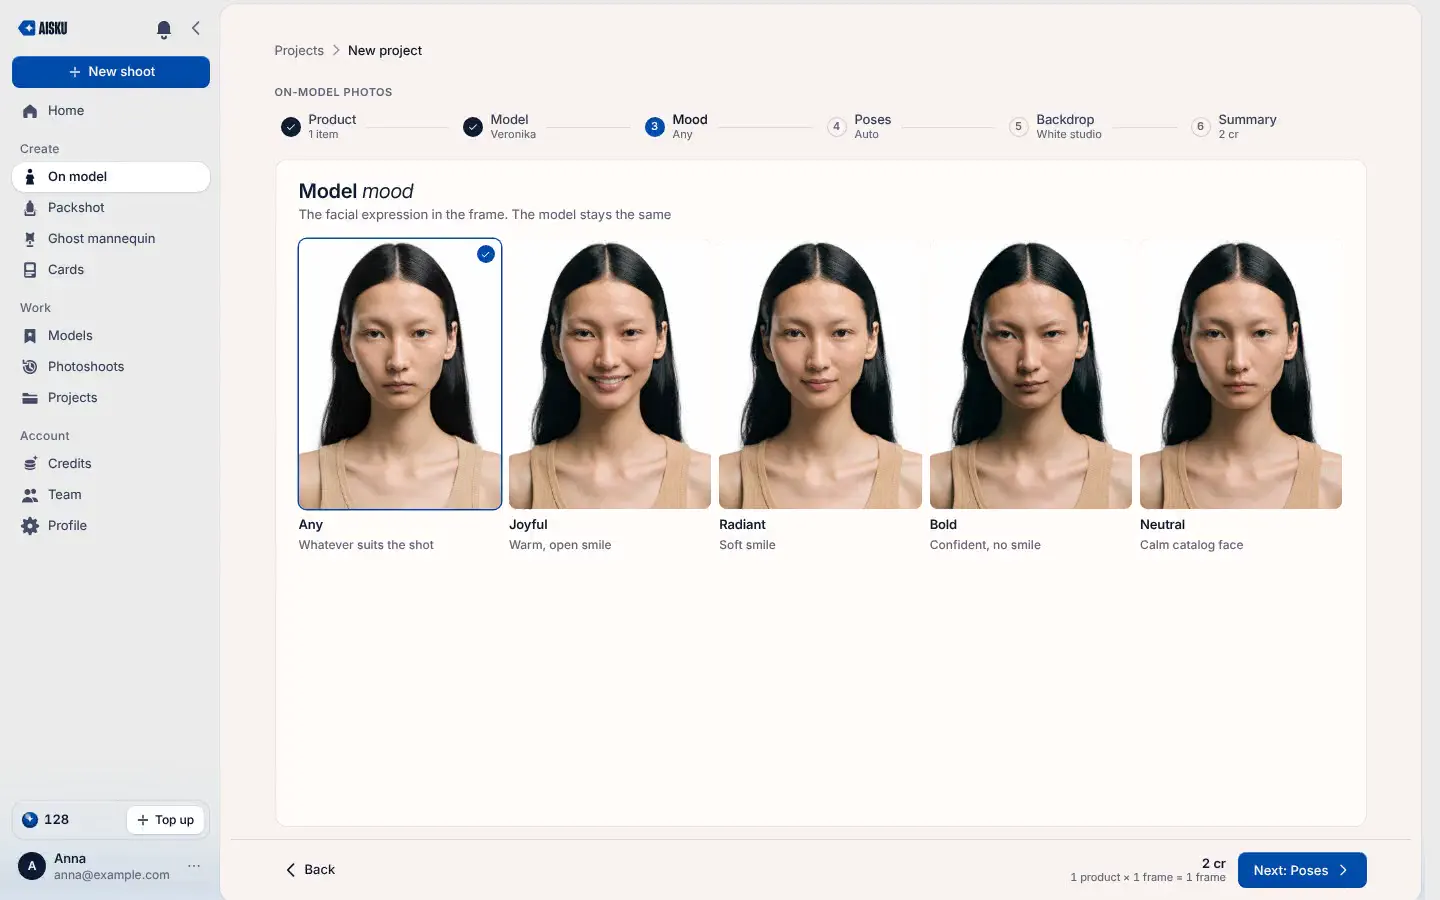This screenshot has width=1440, height=900.
Task: Click the 'New project' breadcrumb text
Action: point(385,51)
